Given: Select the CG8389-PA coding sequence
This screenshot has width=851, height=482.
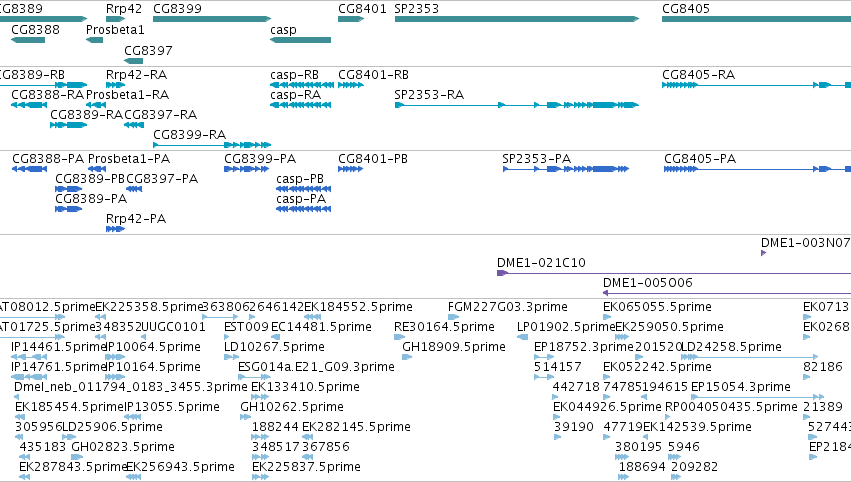Looking at the screenshot, I should pos(68,209).
